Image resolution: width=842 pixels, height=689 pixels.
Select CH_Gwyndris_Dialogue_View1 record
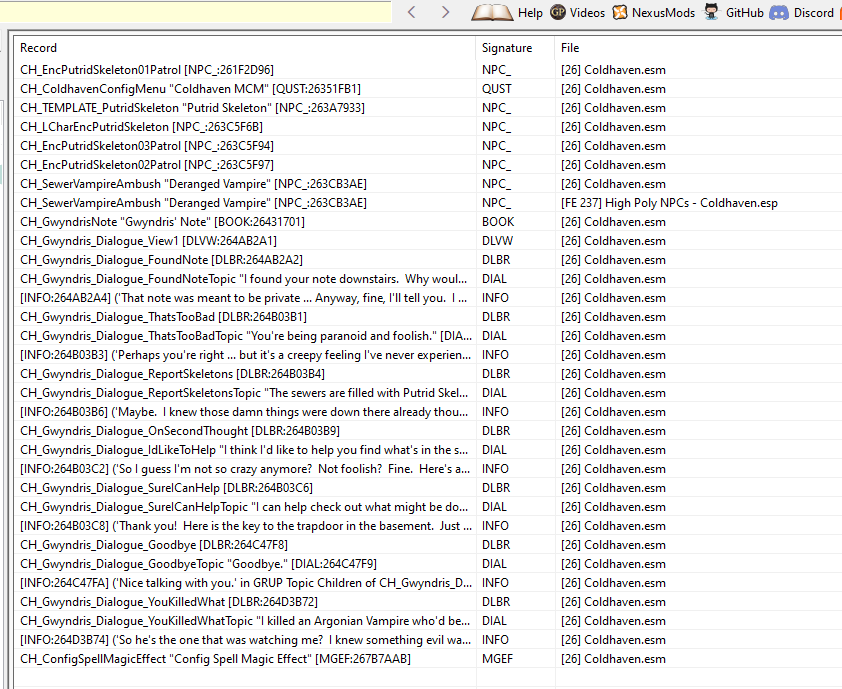148,241
